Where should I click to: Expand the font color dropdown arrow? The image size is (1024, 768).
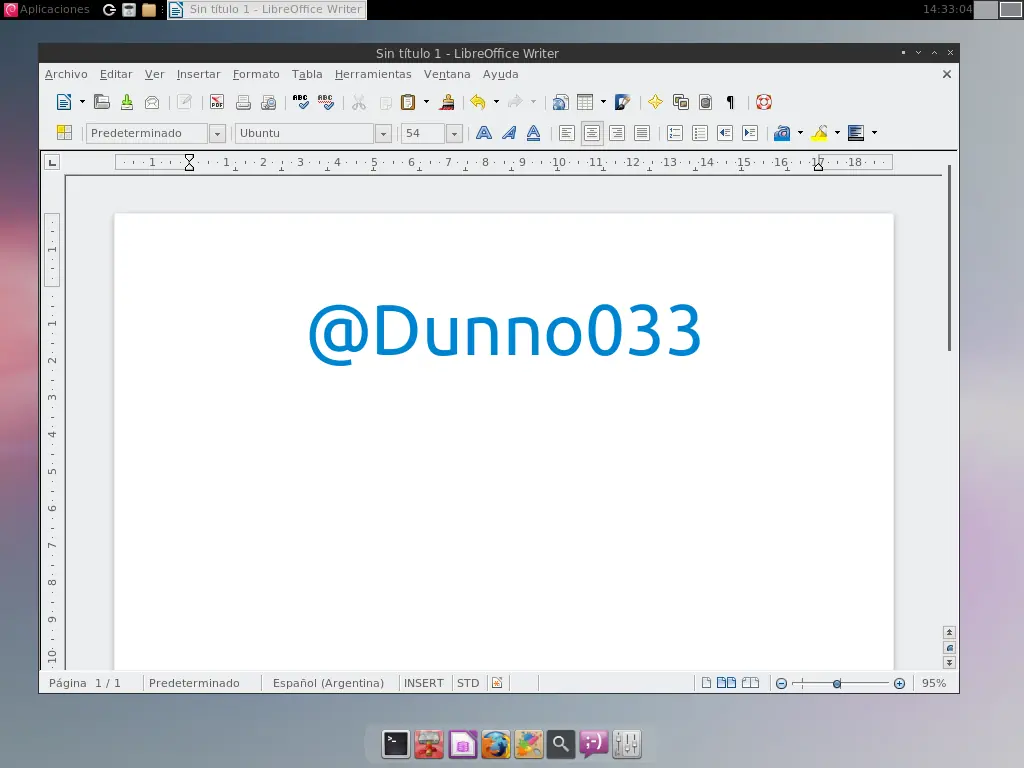(800, 133)
